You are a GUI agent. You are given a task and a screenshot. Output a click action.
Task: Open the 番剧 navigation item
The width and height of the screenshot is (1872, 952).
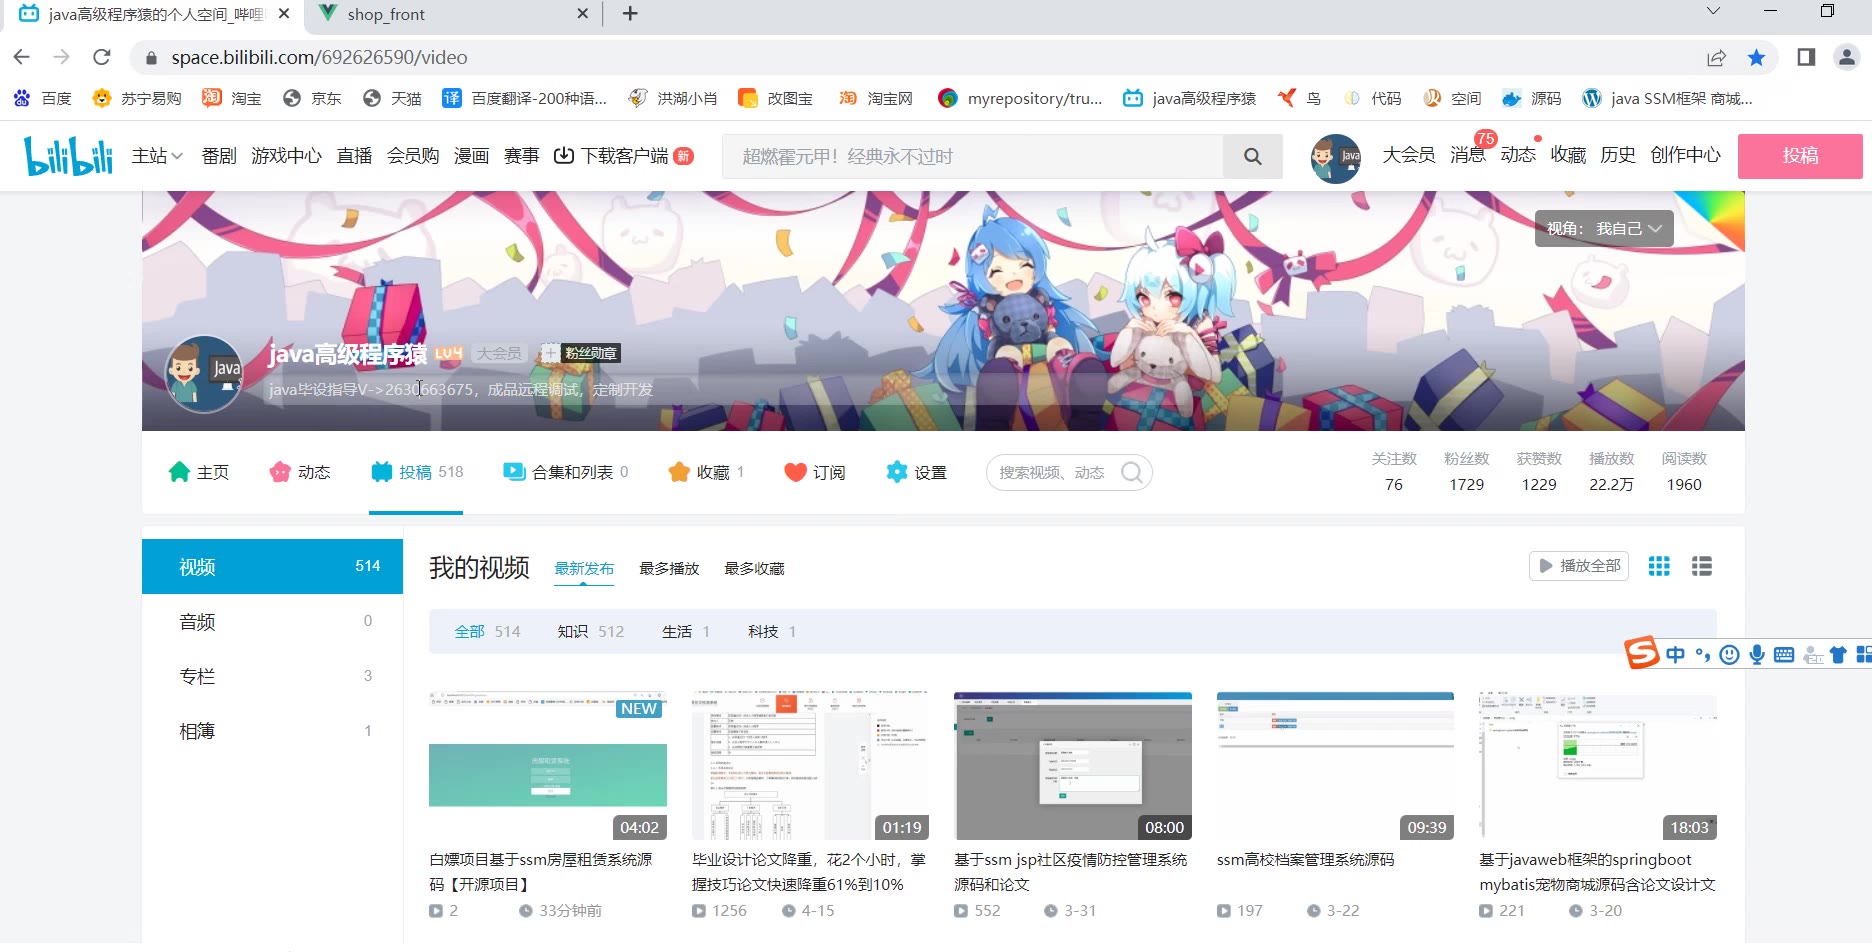coord(219,156)
